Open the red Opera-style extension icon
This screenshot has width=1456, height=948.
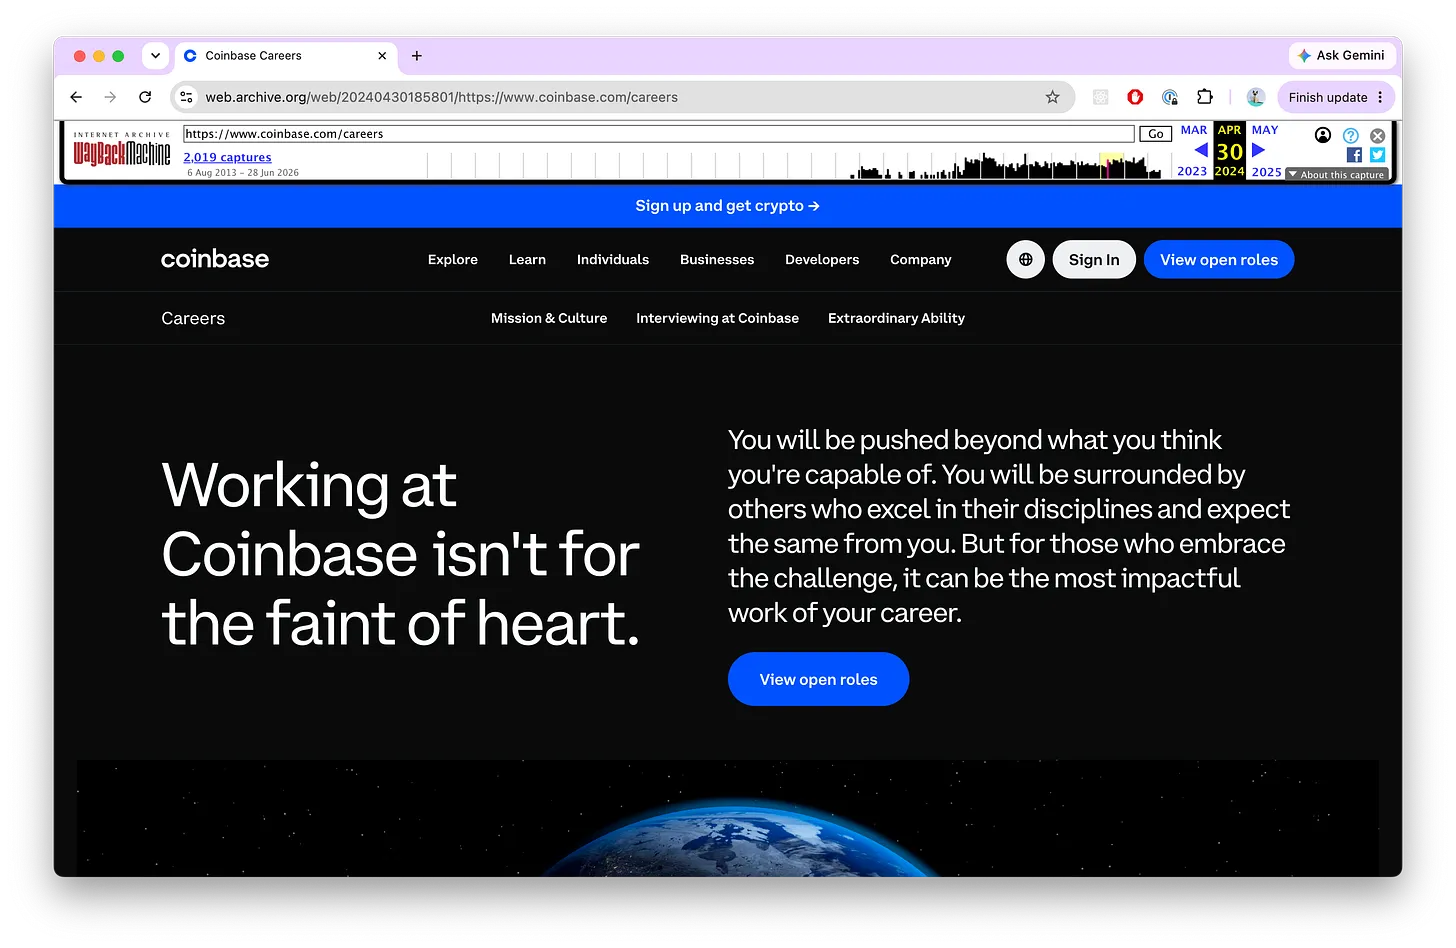(x=1135, y=97)
